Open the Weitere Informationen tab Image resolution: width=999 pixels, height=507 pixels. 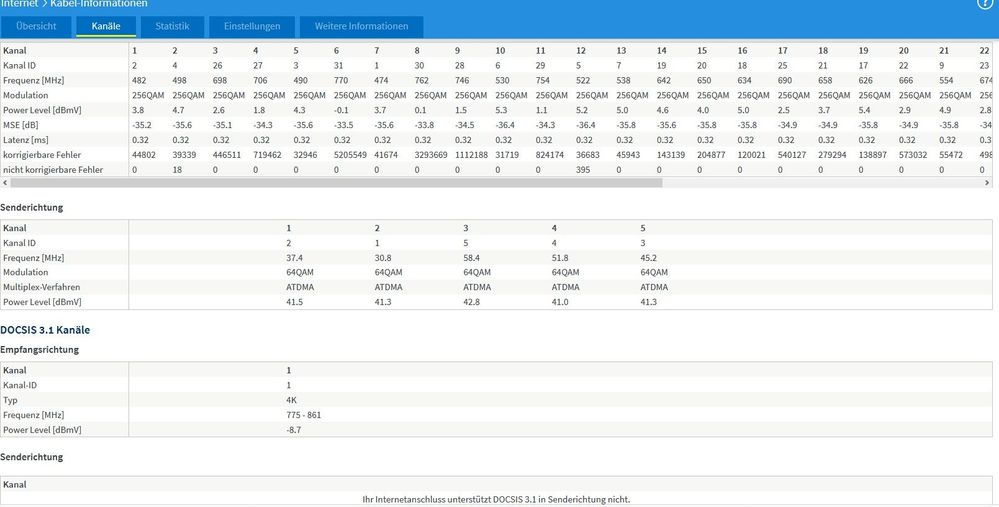point(361,26)
